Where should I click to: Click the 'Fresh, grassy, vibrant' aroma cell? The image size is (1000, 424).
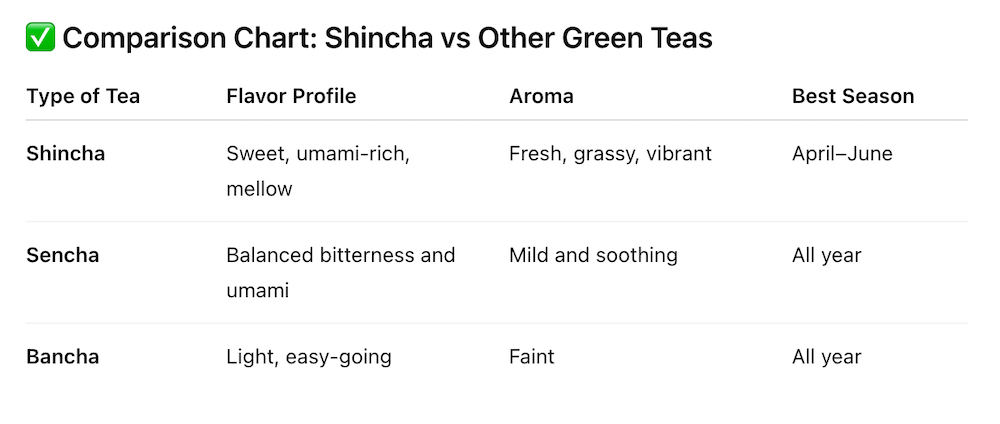pyautogui.click(x=610, y=154)
